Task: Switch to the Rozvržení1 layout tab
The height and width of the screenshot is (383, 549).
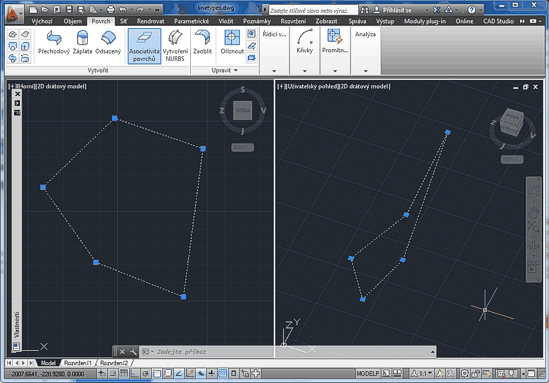Action: (77, 363)
